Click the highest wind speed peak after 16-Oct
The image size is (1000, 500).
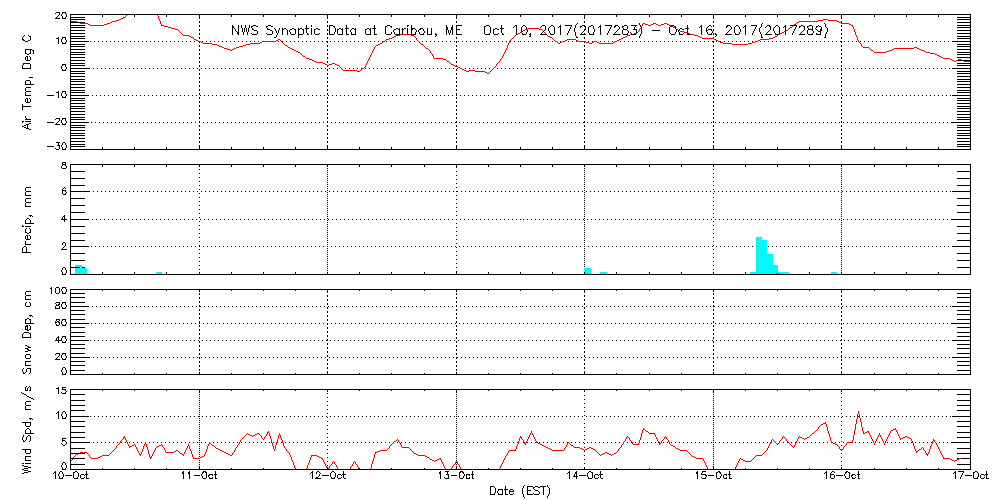click(858, 412)
